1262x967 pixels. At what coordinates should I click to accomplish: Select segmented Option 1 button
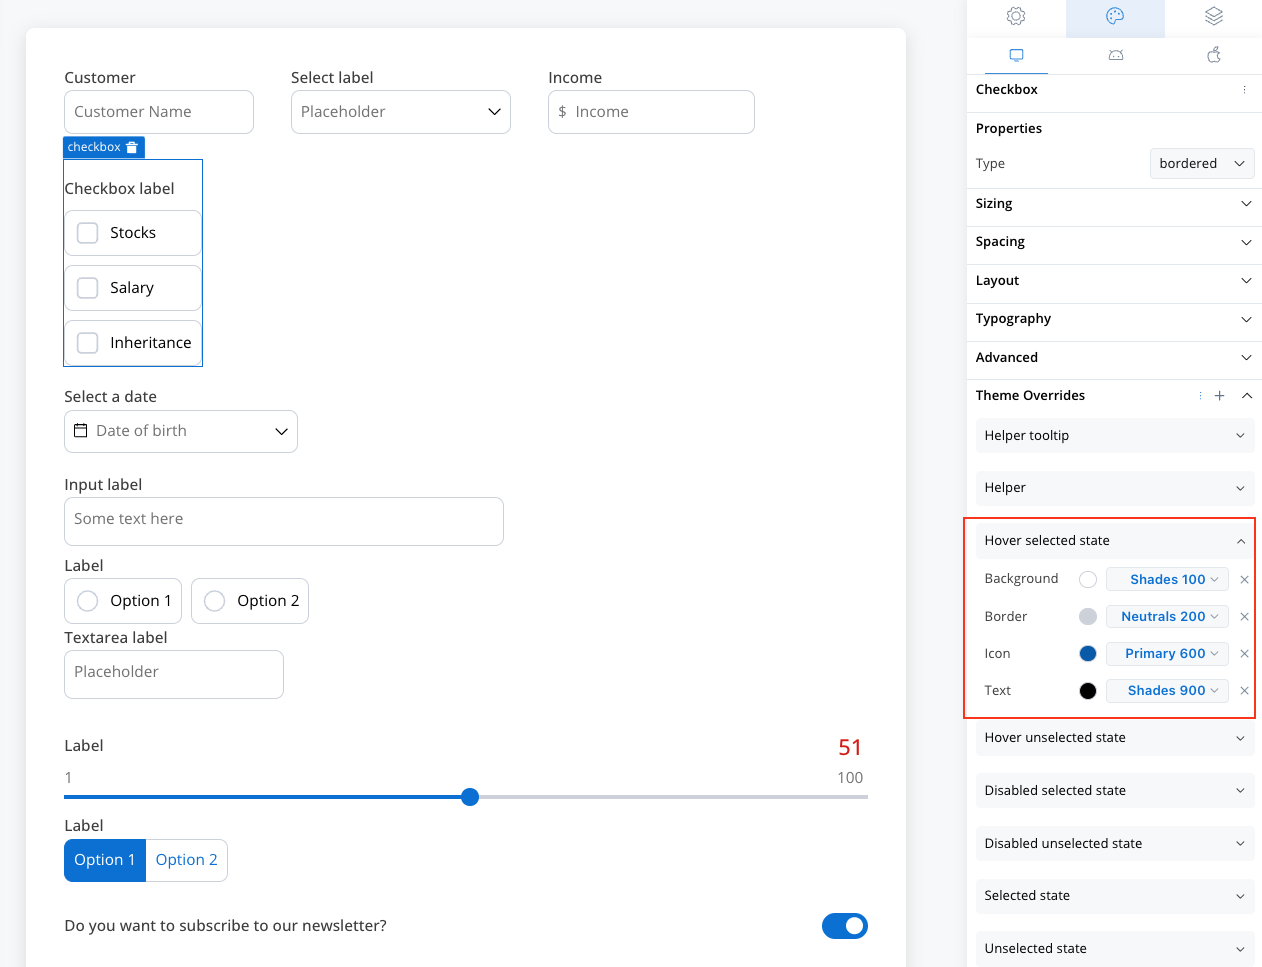[x=105, y=860]
